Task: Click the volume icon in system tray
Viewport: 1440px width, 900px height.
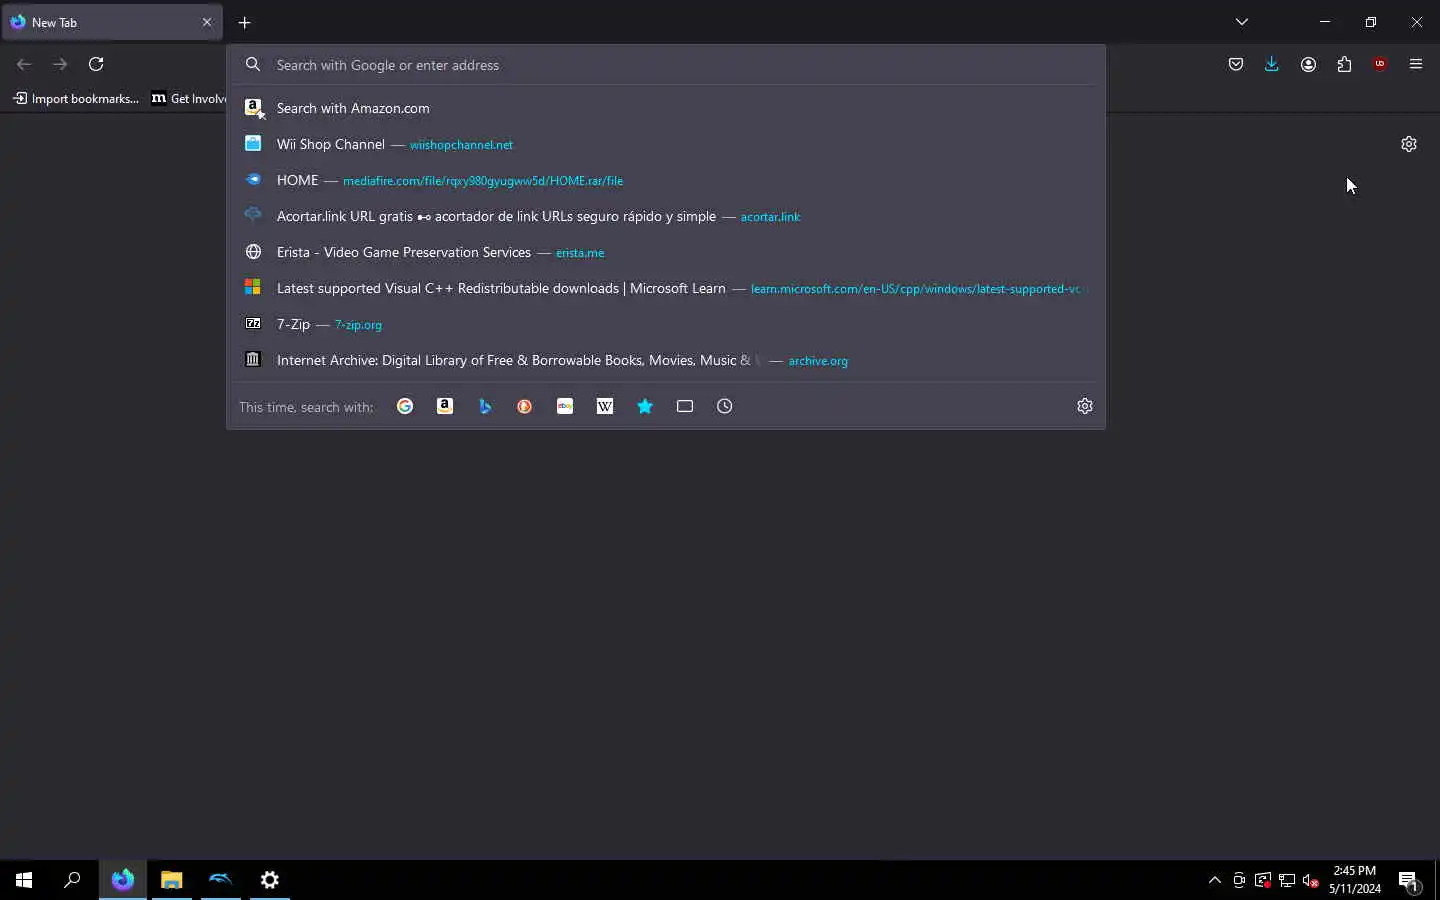Action: [x=1311, y=880]
